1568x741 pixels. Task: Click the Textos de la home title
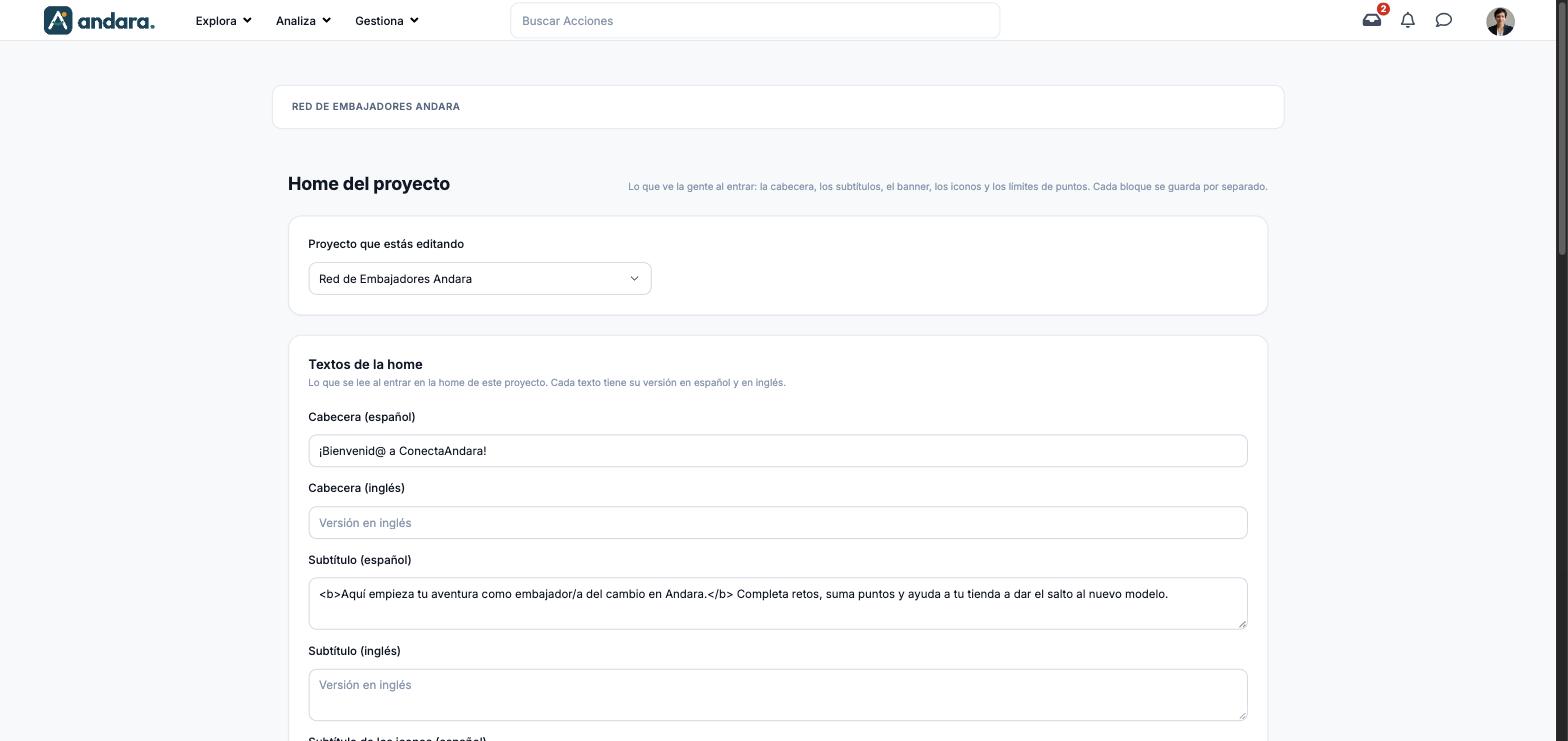click(x=365, y=364)
